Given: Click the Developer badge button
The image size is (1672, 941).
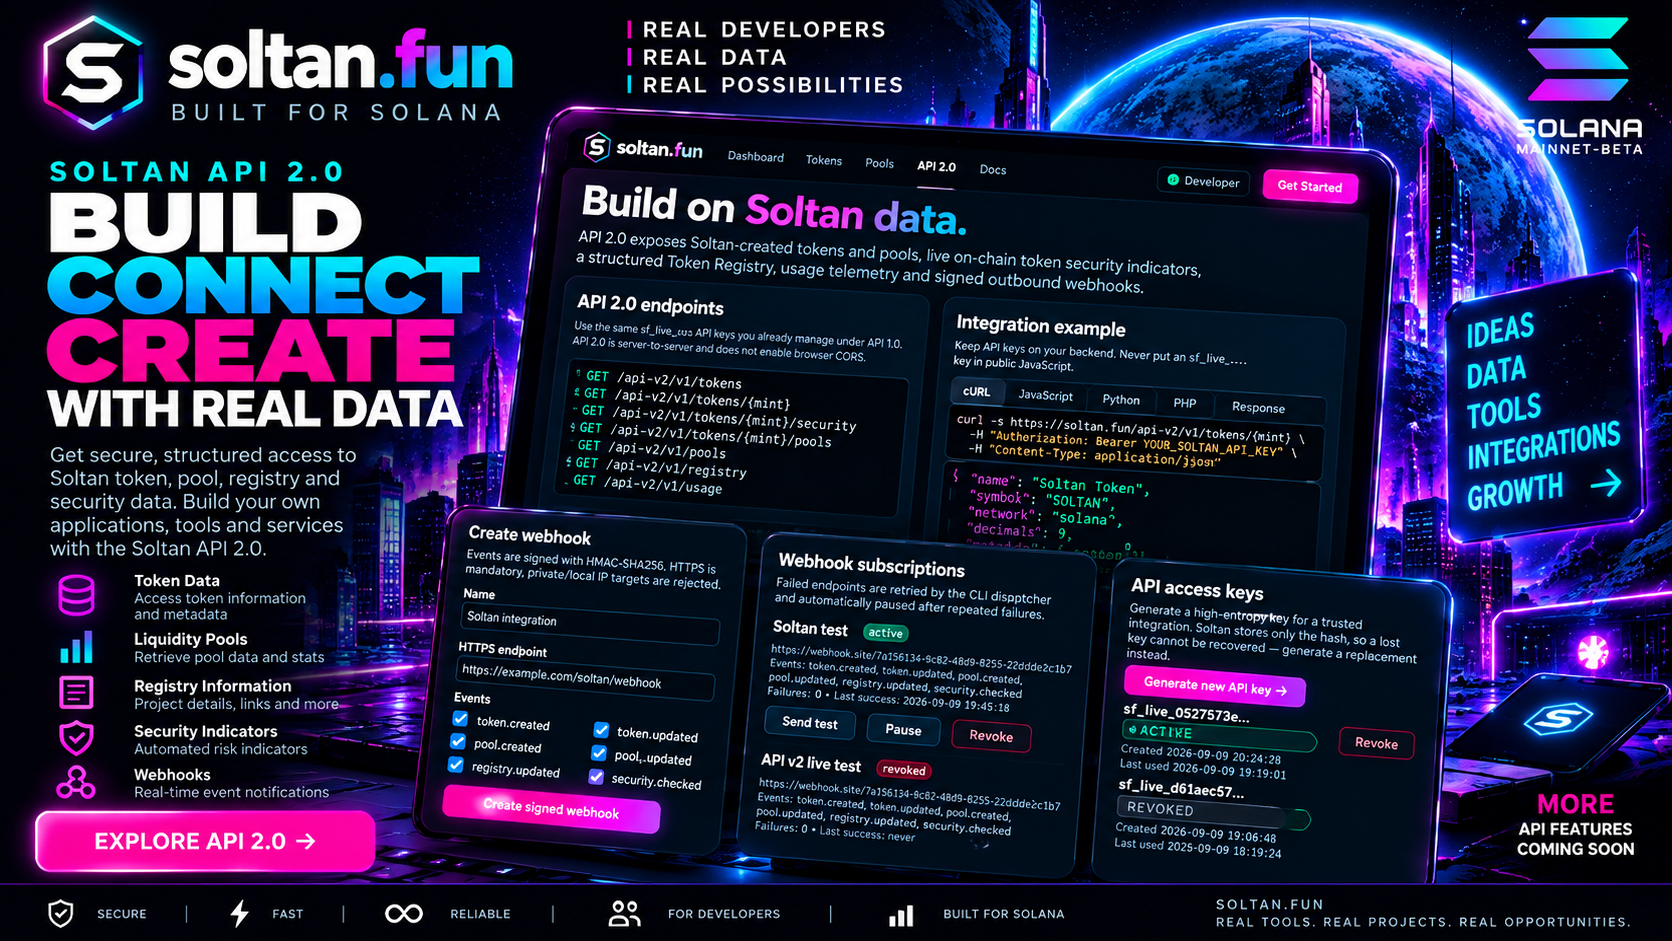Looking at the screenshot, I should pyautogui.click(x=1204, y=181).
